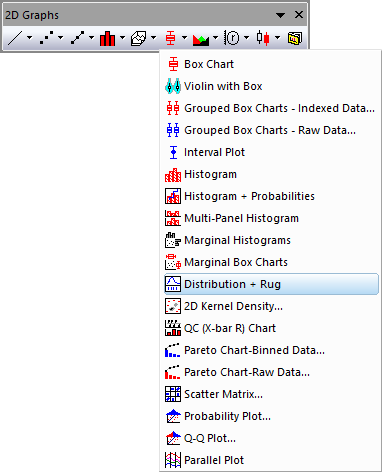Open dropdown arrow beside Column chart icon
This screenshot has height=472, width=382.
pos(123,38)
